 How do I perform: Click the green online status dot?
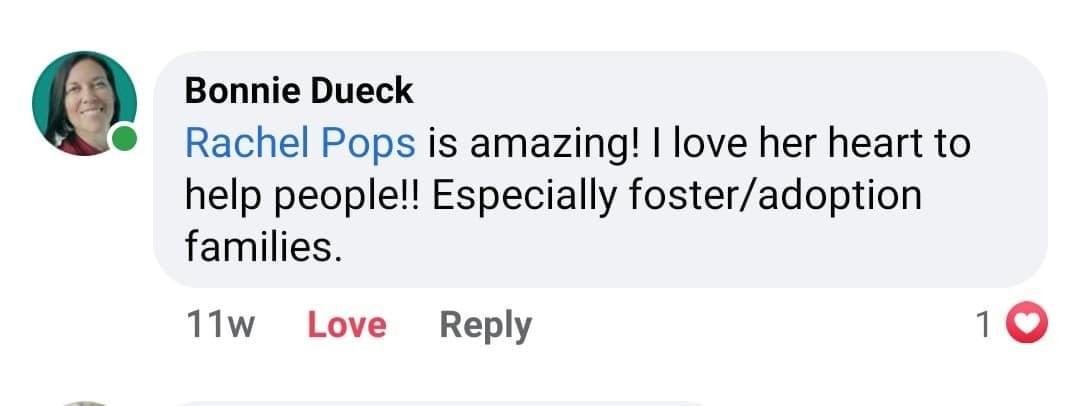point(124,142)
